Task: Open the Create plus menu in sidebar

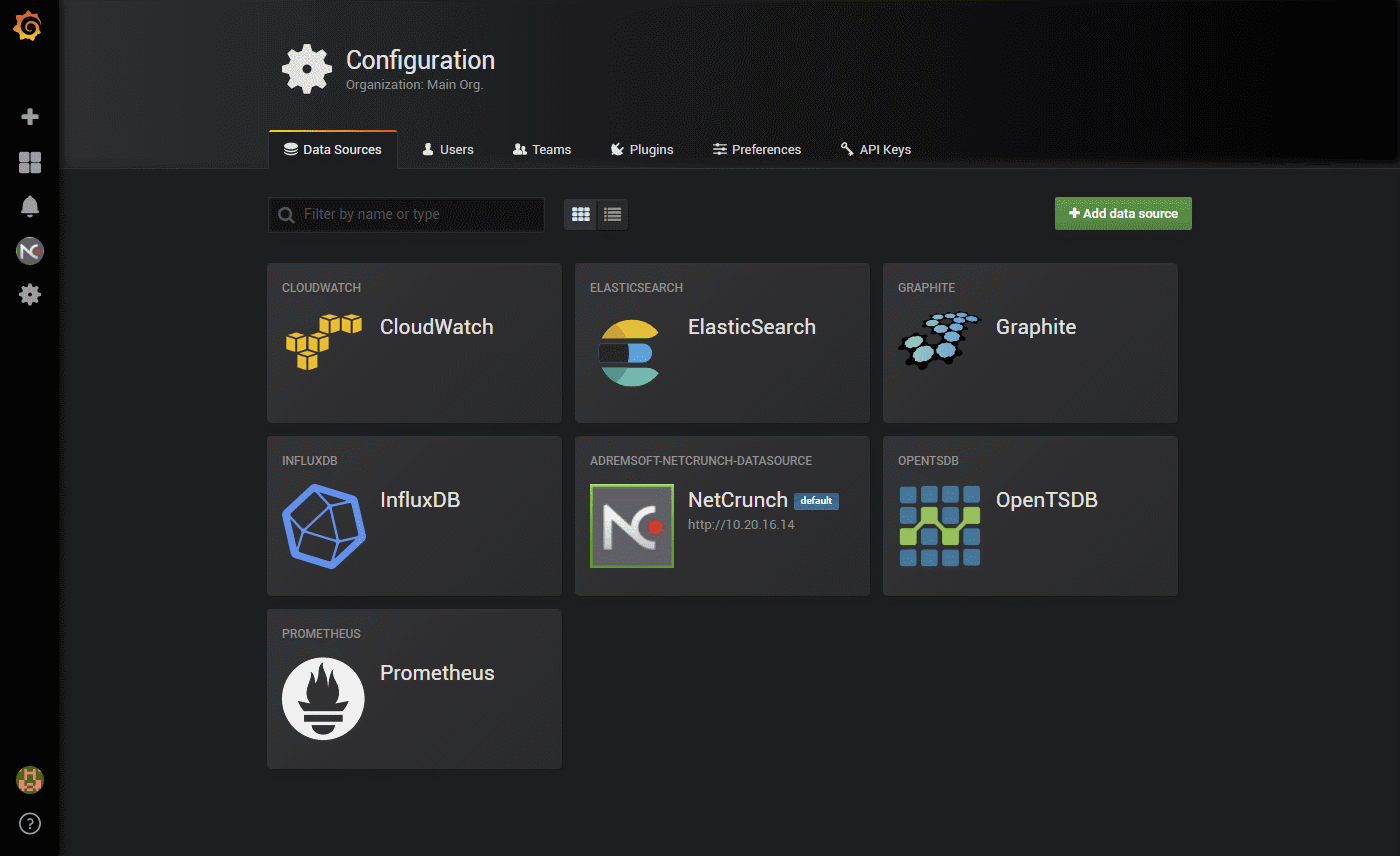Action: (30, 117)
